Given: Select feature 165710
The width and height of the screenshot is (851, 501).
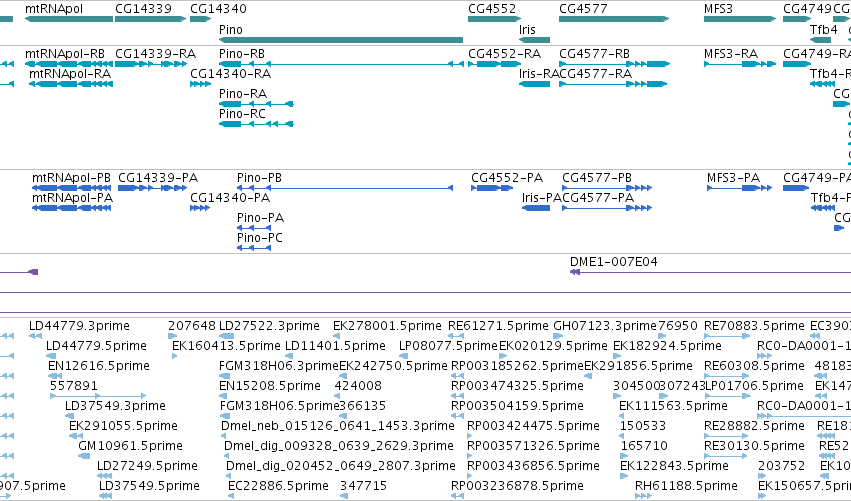Looking at the screenshot, I should click(x=644, y=446).
